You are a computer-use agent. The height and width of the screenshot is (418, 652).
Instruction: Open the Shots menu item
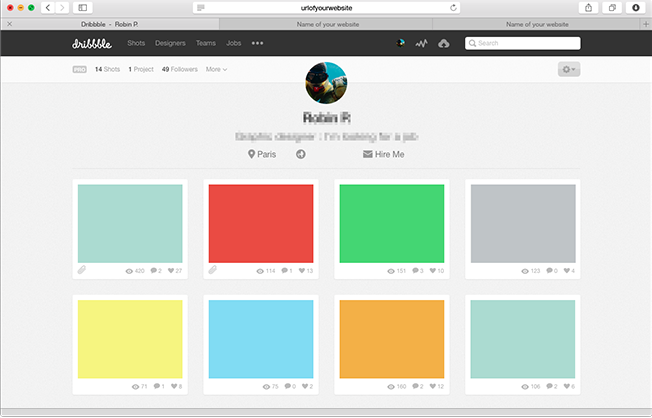point(136,43)
